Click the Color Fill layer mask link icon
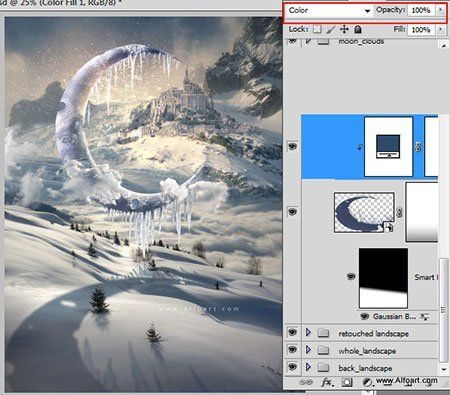 click(419, 146)
